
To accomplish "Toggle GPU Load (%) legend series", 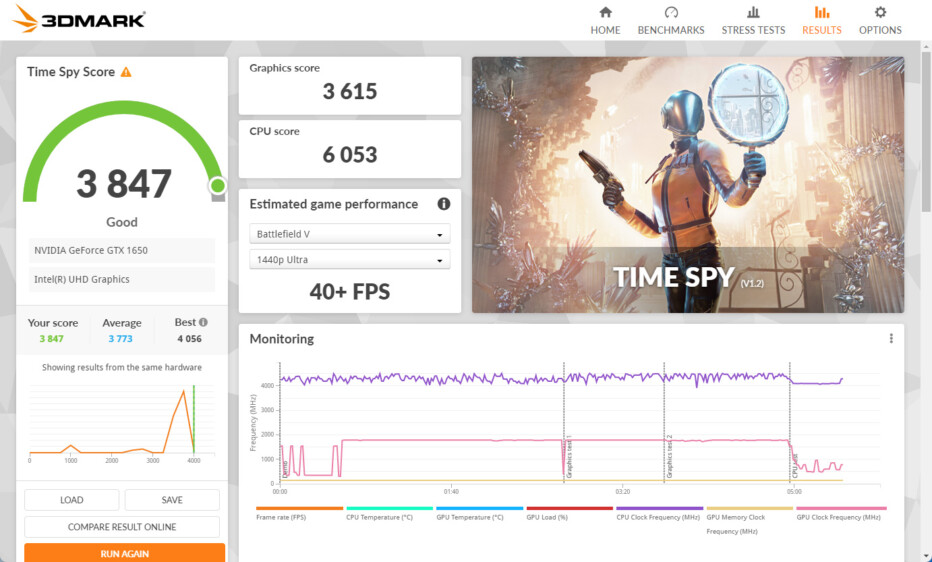I will [x=569, y=513].
